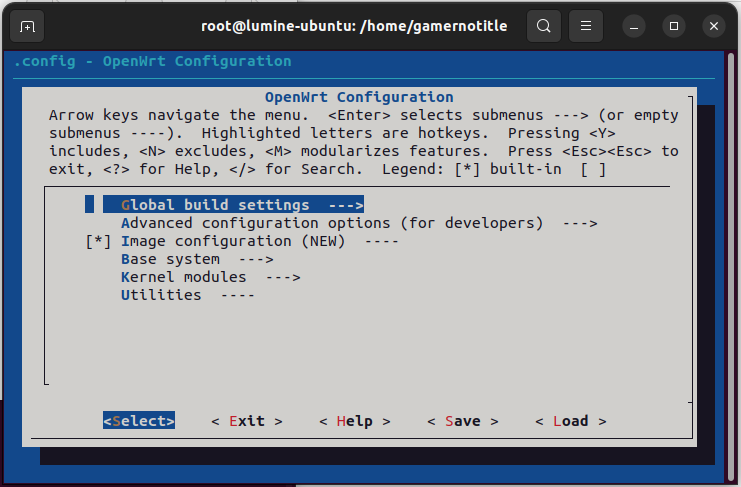This screenshot has height=487, width=741.
Task: Highlight the Global build settings entry
Action: click(215, 205)
